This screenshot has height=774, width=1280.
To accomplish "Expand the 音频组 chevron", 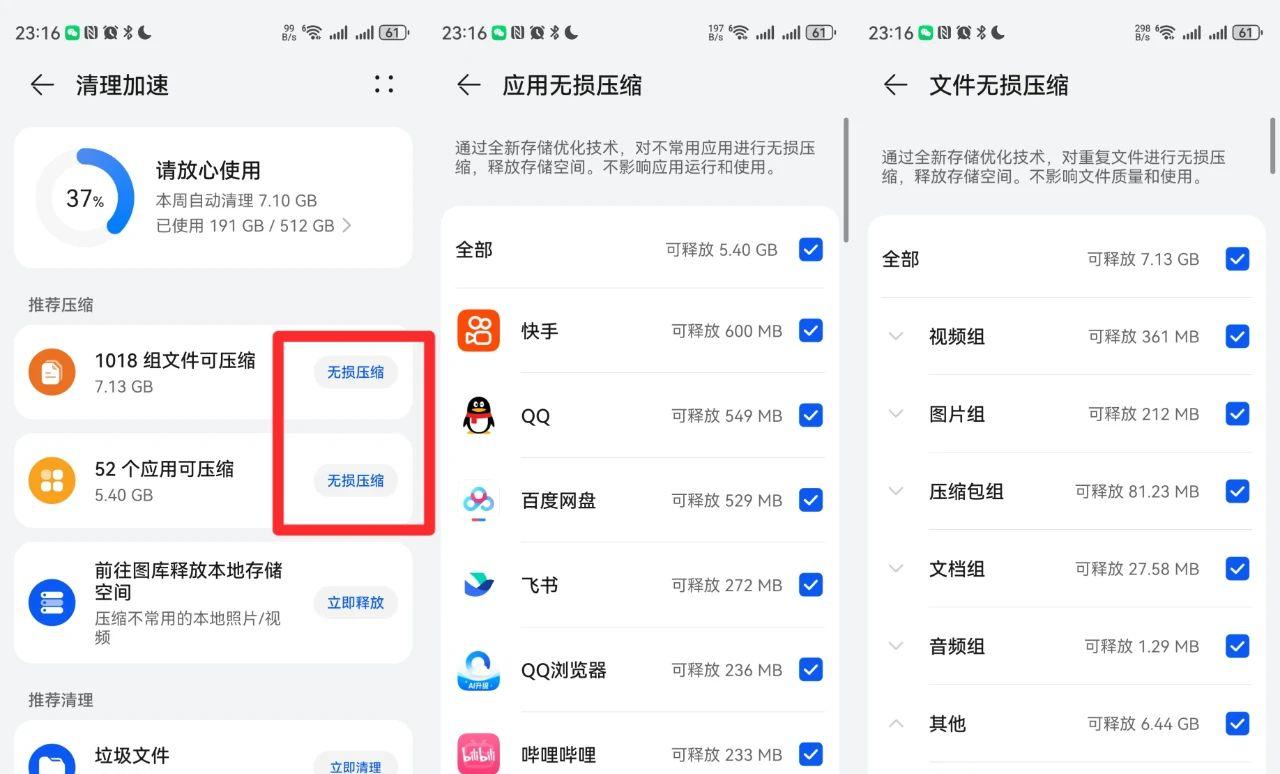I will point(896,646).
